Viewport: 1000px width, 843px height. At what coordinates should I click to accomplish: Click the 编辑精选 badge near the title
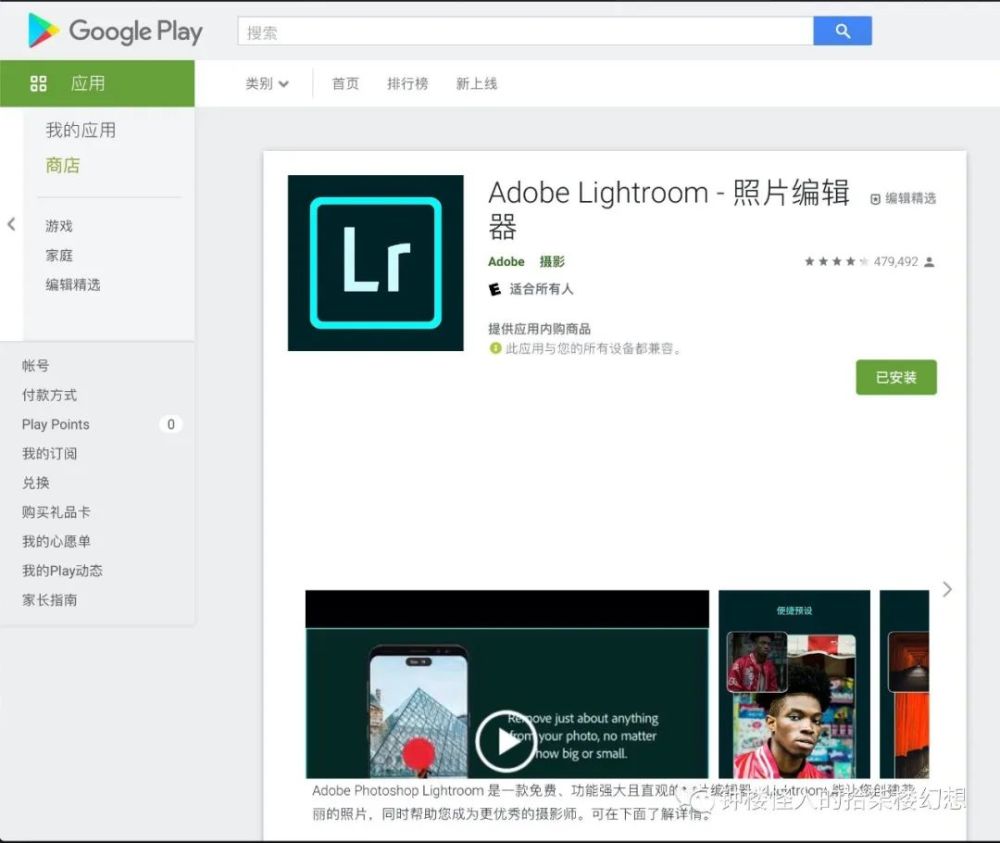[903, 198]
